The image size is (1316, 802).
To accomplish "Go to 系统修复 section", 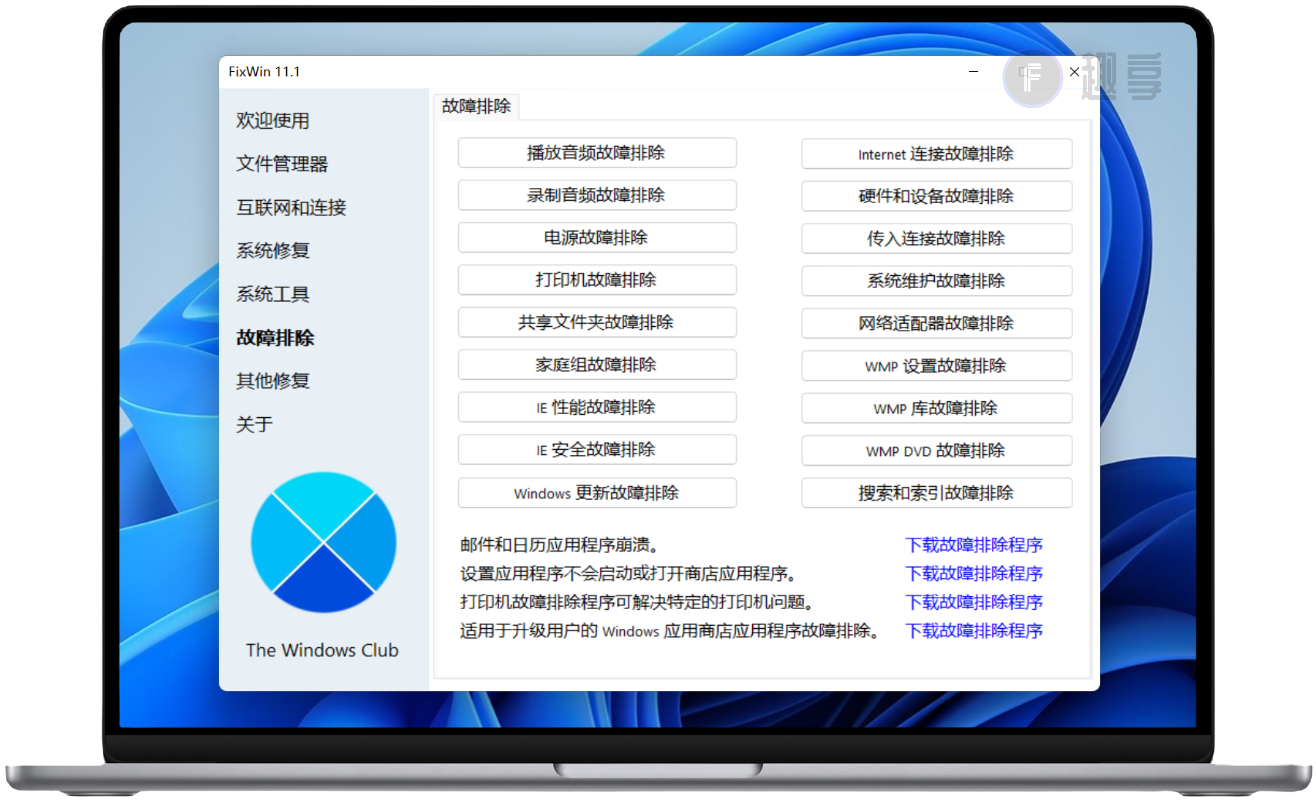I will (273, 251).
